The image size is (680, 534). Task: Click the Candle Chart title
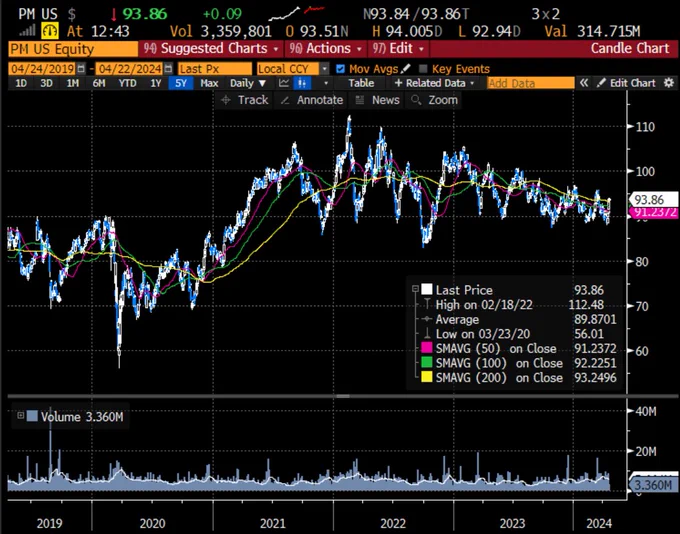coord(630,48)
